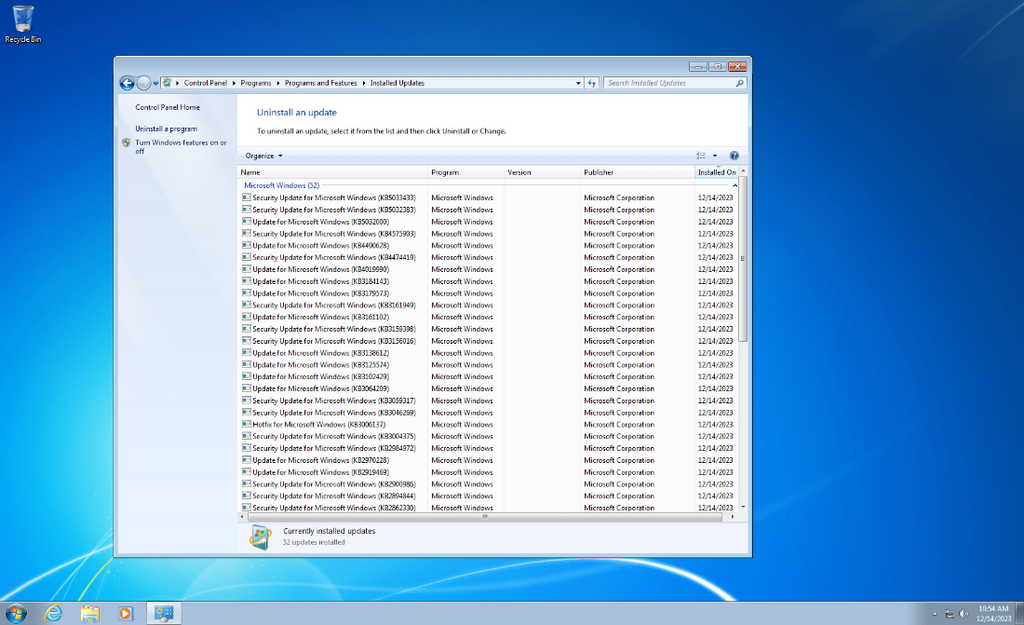Click icon of Update KB3184143
Screen dimensions: 1024x625
pyautogui.click(x=246, y=281)
